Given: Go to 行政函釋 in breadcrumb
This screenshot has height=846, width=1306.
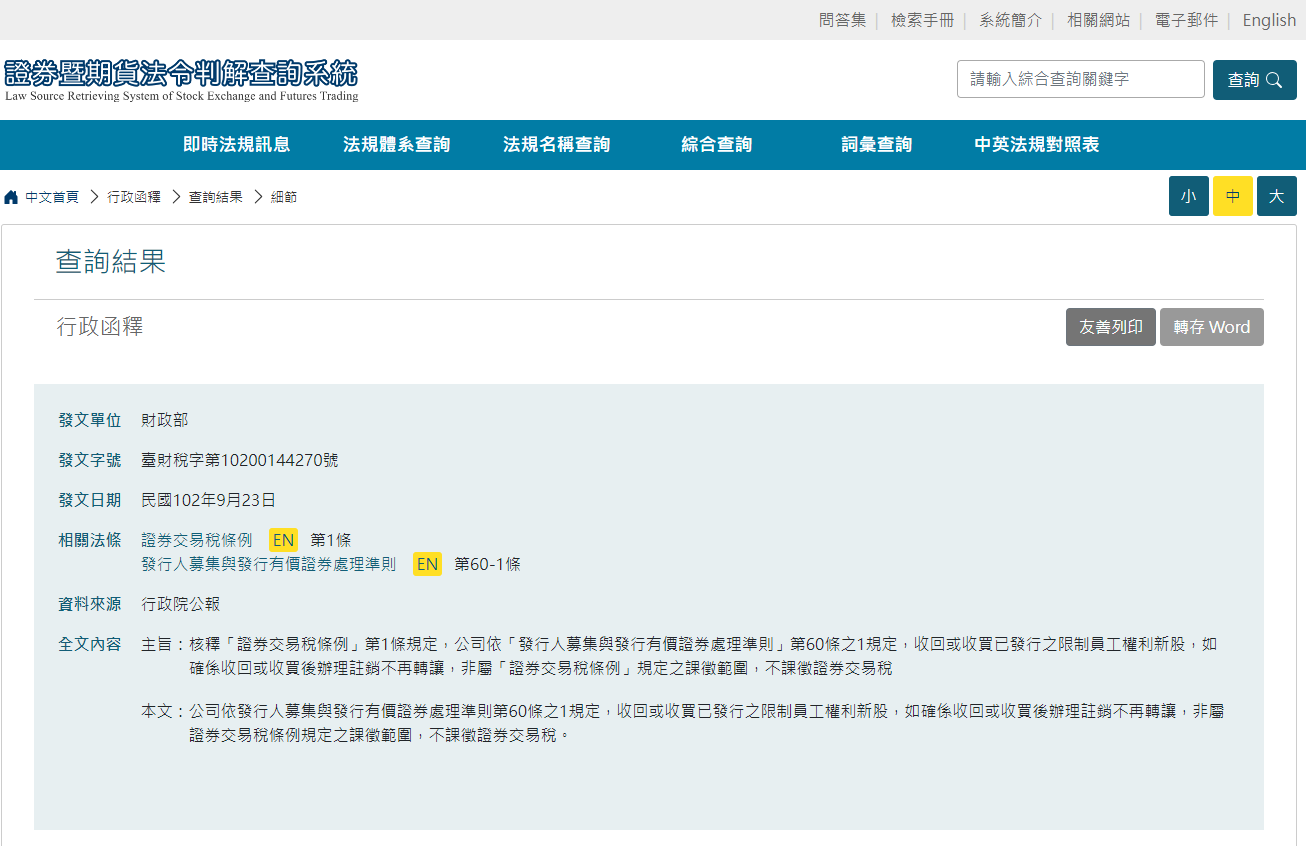Looking at the screenshot, I should (134, 197).
